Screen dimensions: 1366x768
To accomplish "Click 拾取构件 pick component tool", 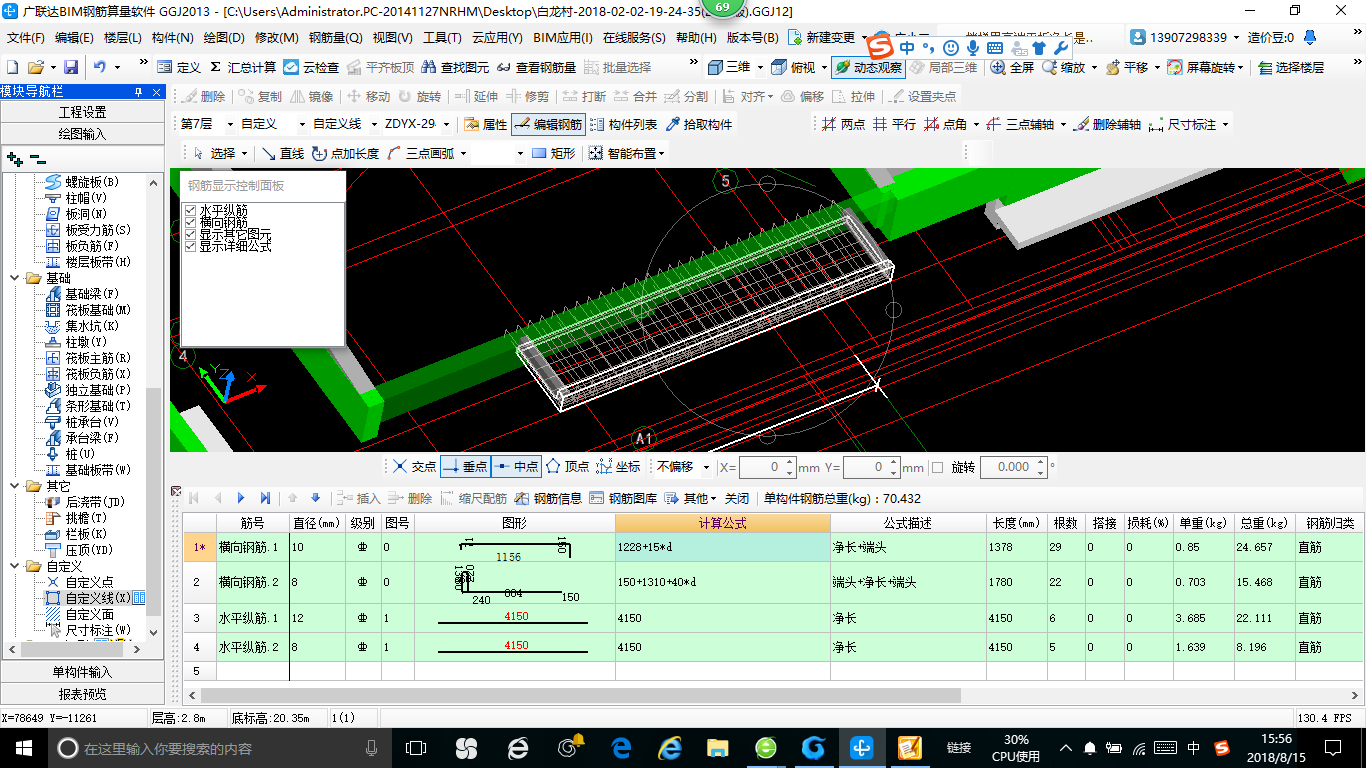I will [698, 124].
